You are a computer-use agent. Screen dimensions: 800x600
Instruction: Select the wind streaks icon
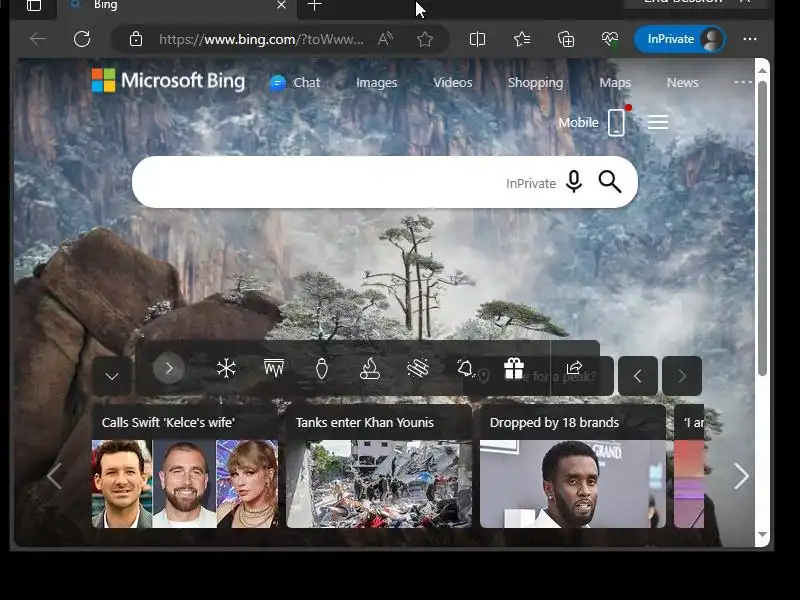tap(417, 368)
